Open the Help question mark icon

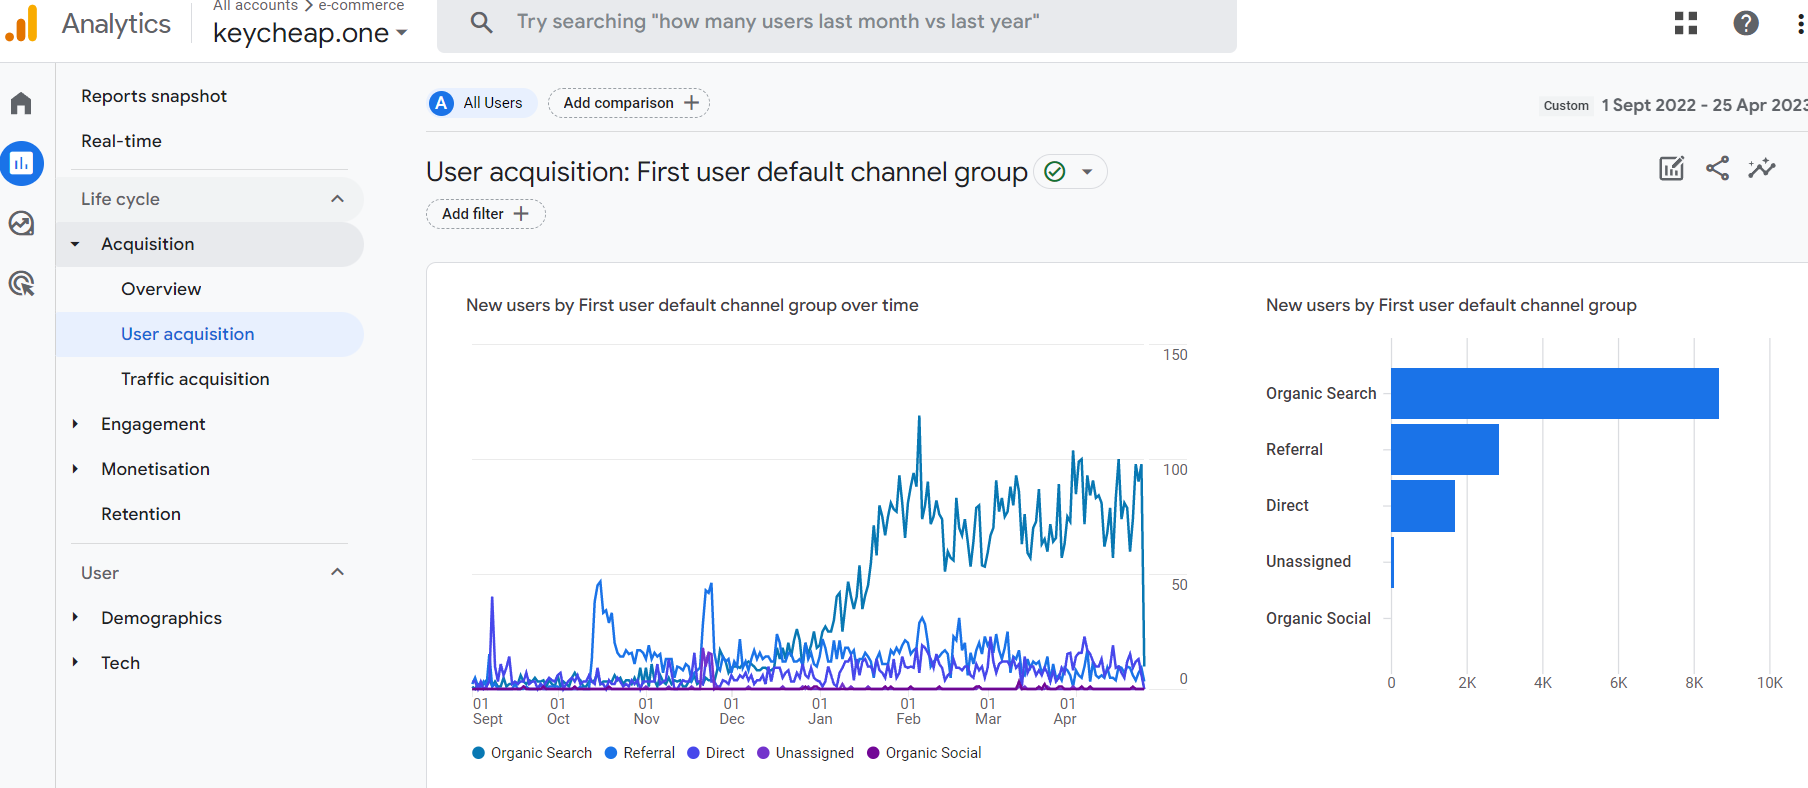pyautogui.click(x=1746, y=23)
